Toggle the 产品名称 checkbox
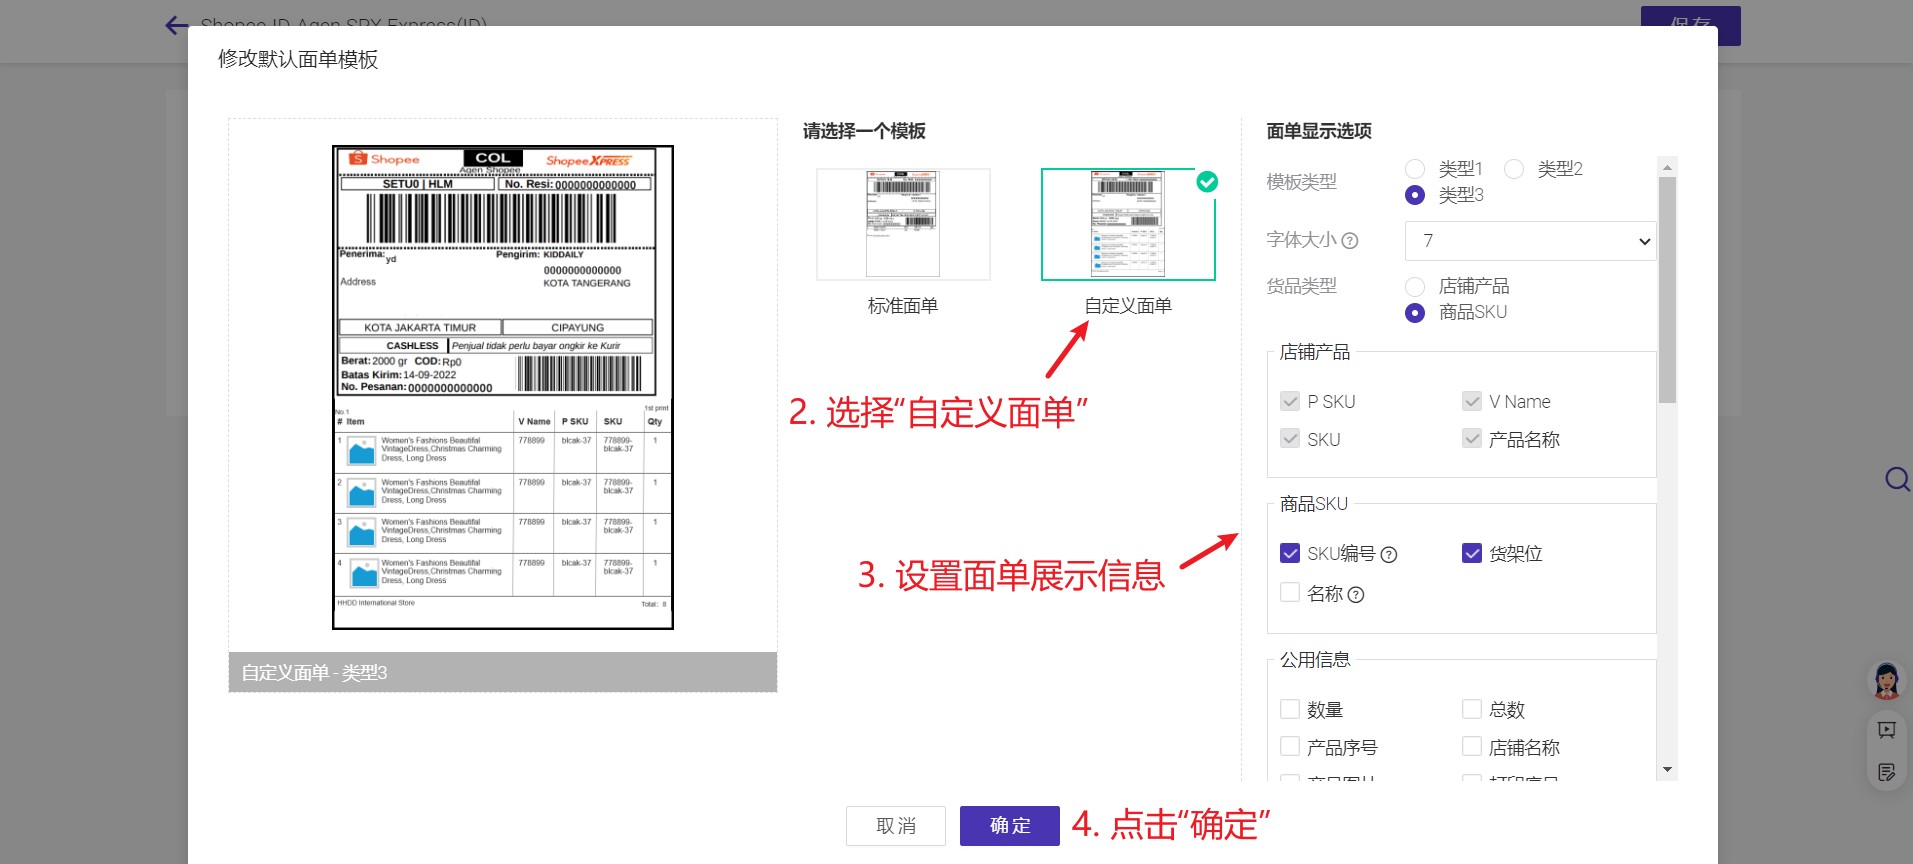 pyautogui.click(x=1472, y=438)
